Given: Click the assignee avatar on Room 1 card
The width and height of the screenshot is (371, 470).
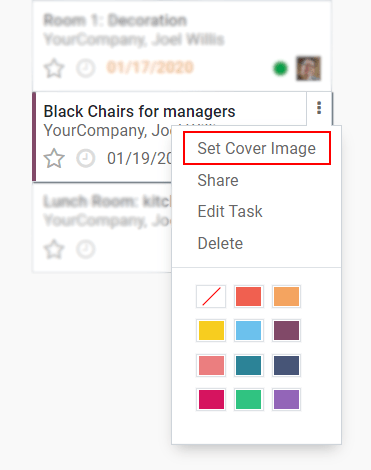Looking at the screenshot, I should 309,68.
